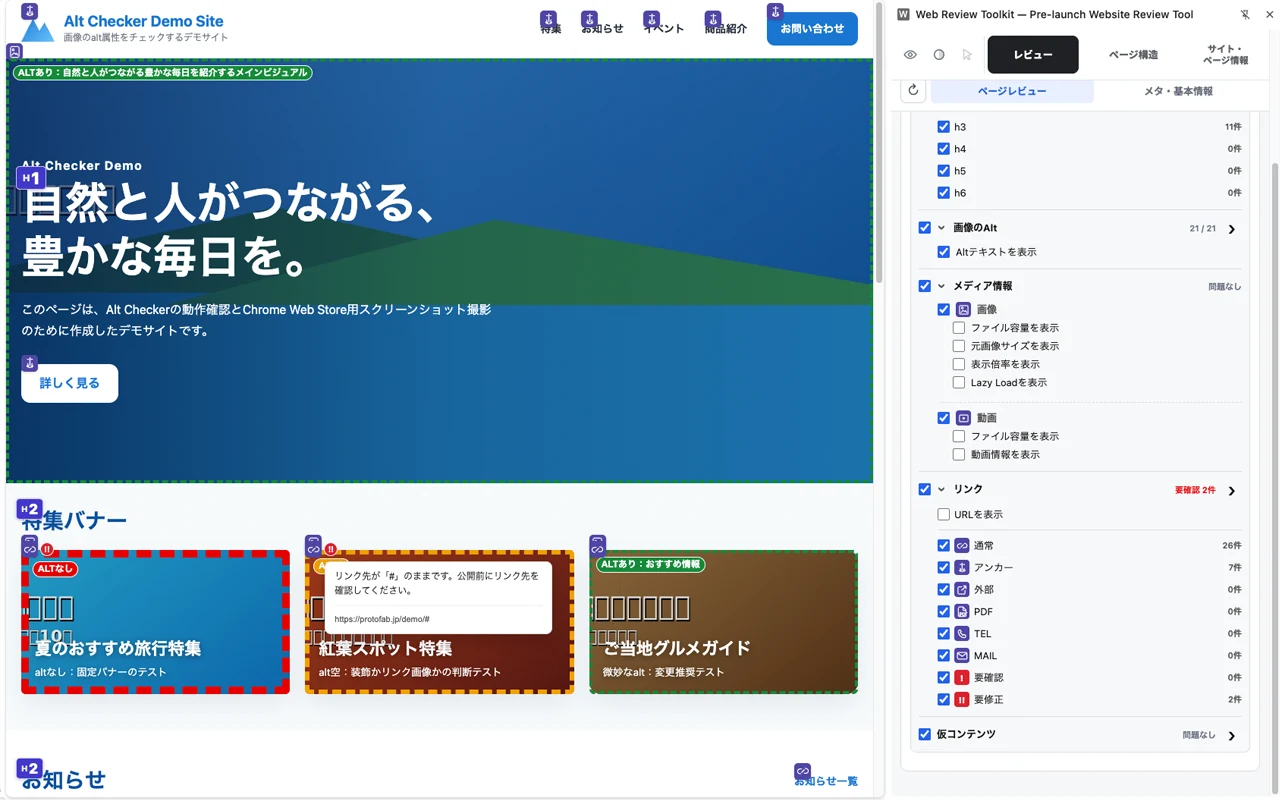Enable Lazy Loadを表示 checkbox

click(x=959, y=382)
